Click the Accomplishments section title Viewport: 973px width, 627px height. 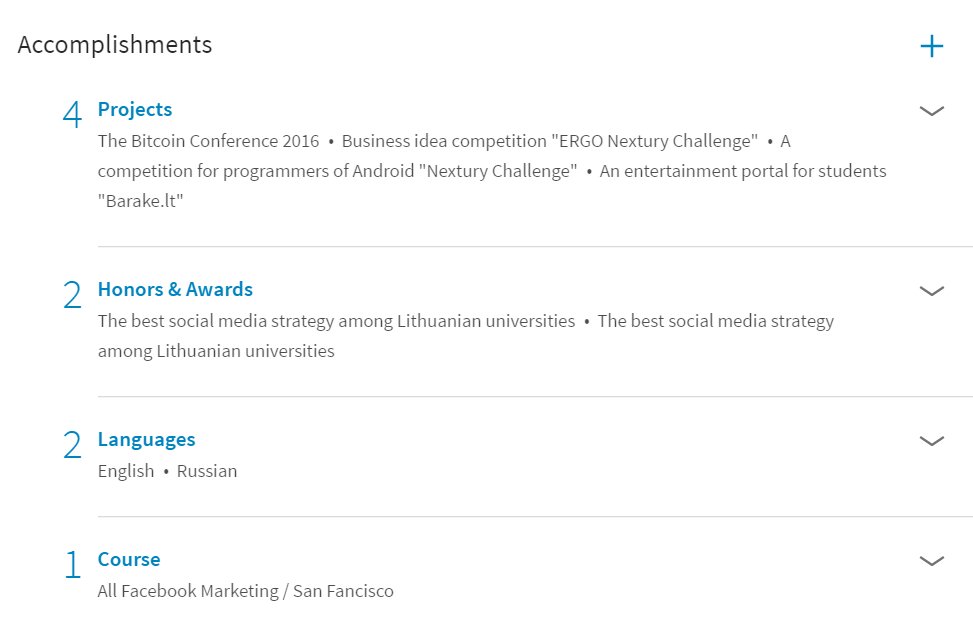115,45
